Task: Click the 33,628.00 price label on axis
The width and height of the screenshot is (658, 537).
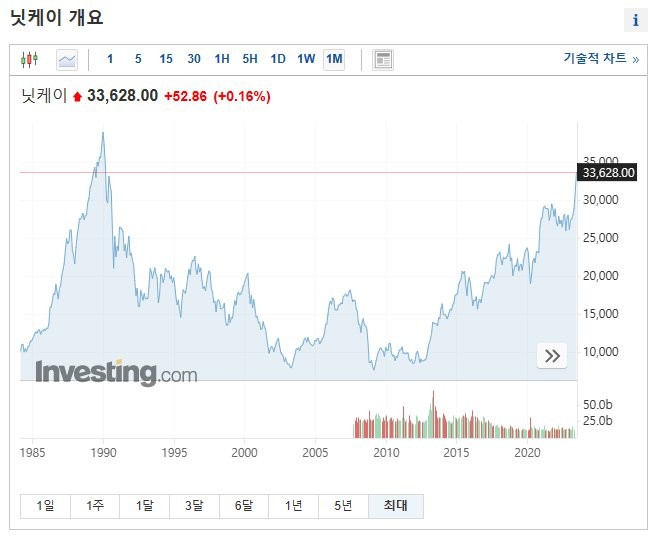Action: pyautogui.click(x=608, y=173)
